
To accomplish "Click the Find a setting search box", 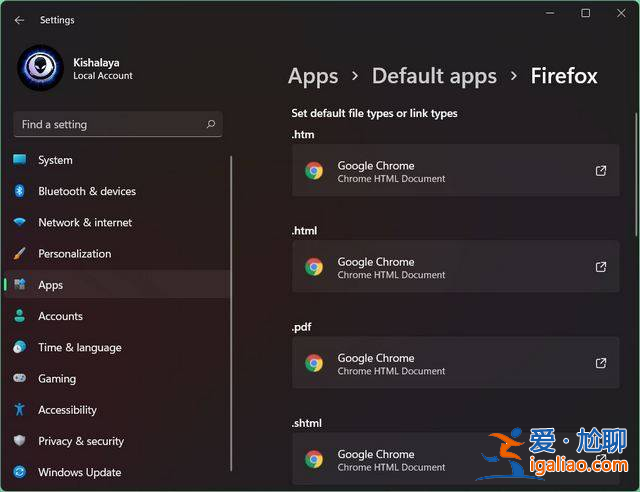I will click(118, 124).
